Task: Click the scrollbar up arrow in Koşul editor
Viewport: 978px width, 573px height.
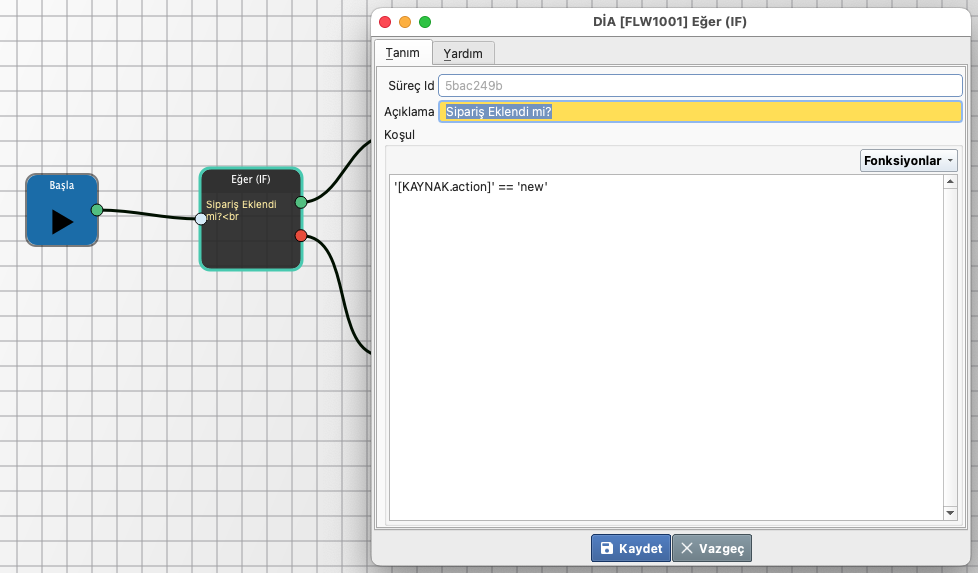Action: point(950,182)
